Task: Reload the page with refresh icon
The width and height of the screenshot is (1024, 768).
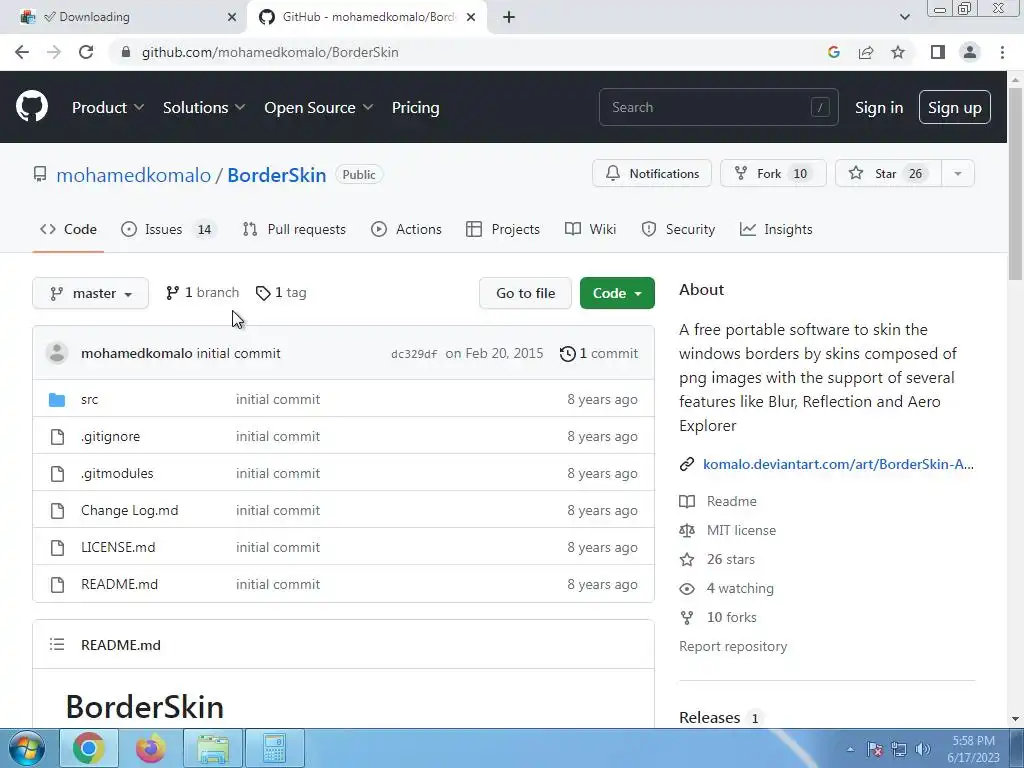Action: pos(86,52)
